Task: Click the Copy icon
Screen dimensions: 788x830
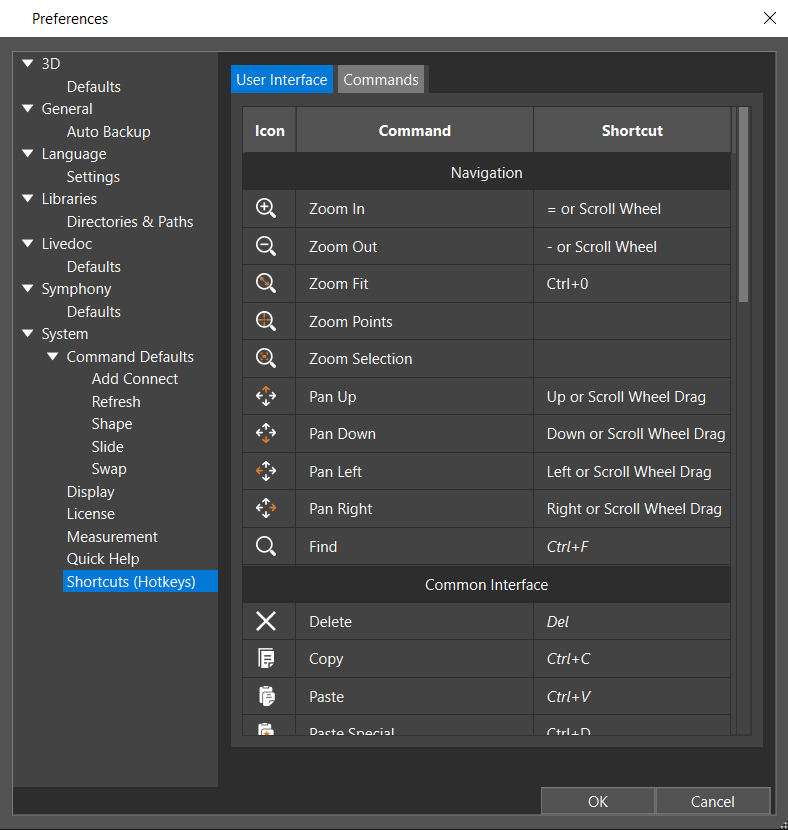Action: pyautogui.click(x=266, y=658)
